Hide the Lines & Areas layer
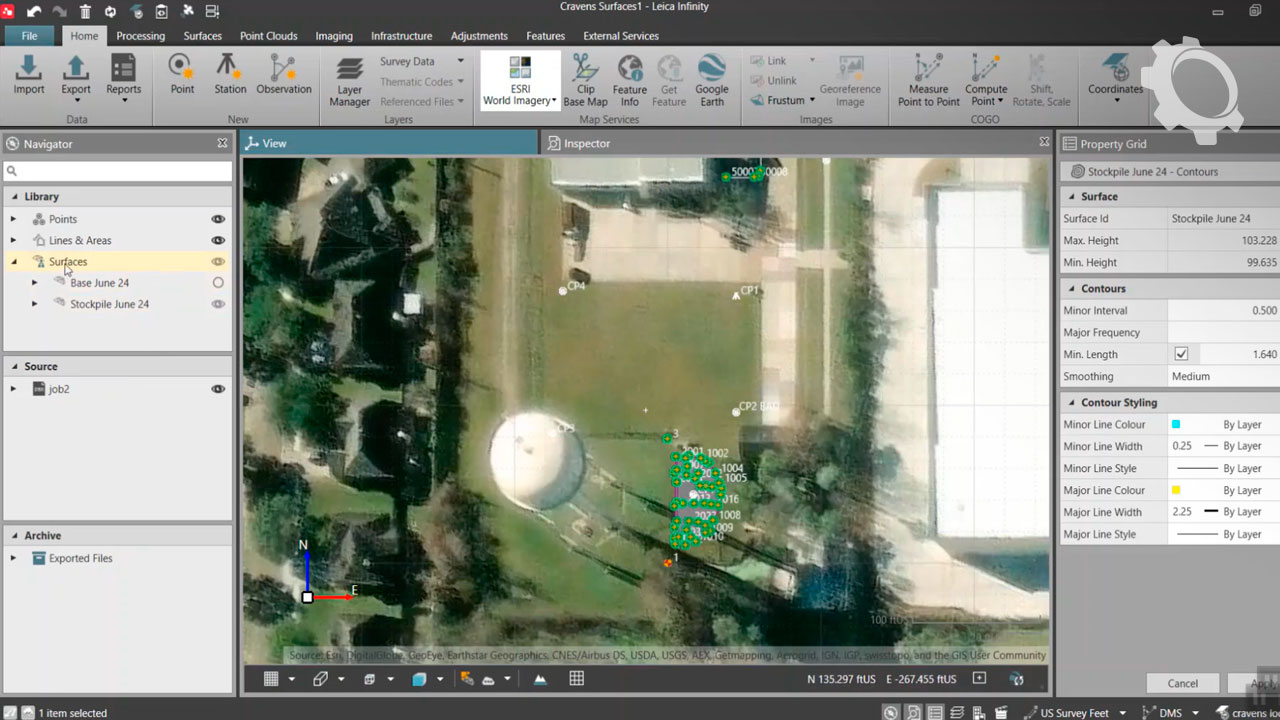The height and width of the screenshot is (720, 1280). click(218, 240)
